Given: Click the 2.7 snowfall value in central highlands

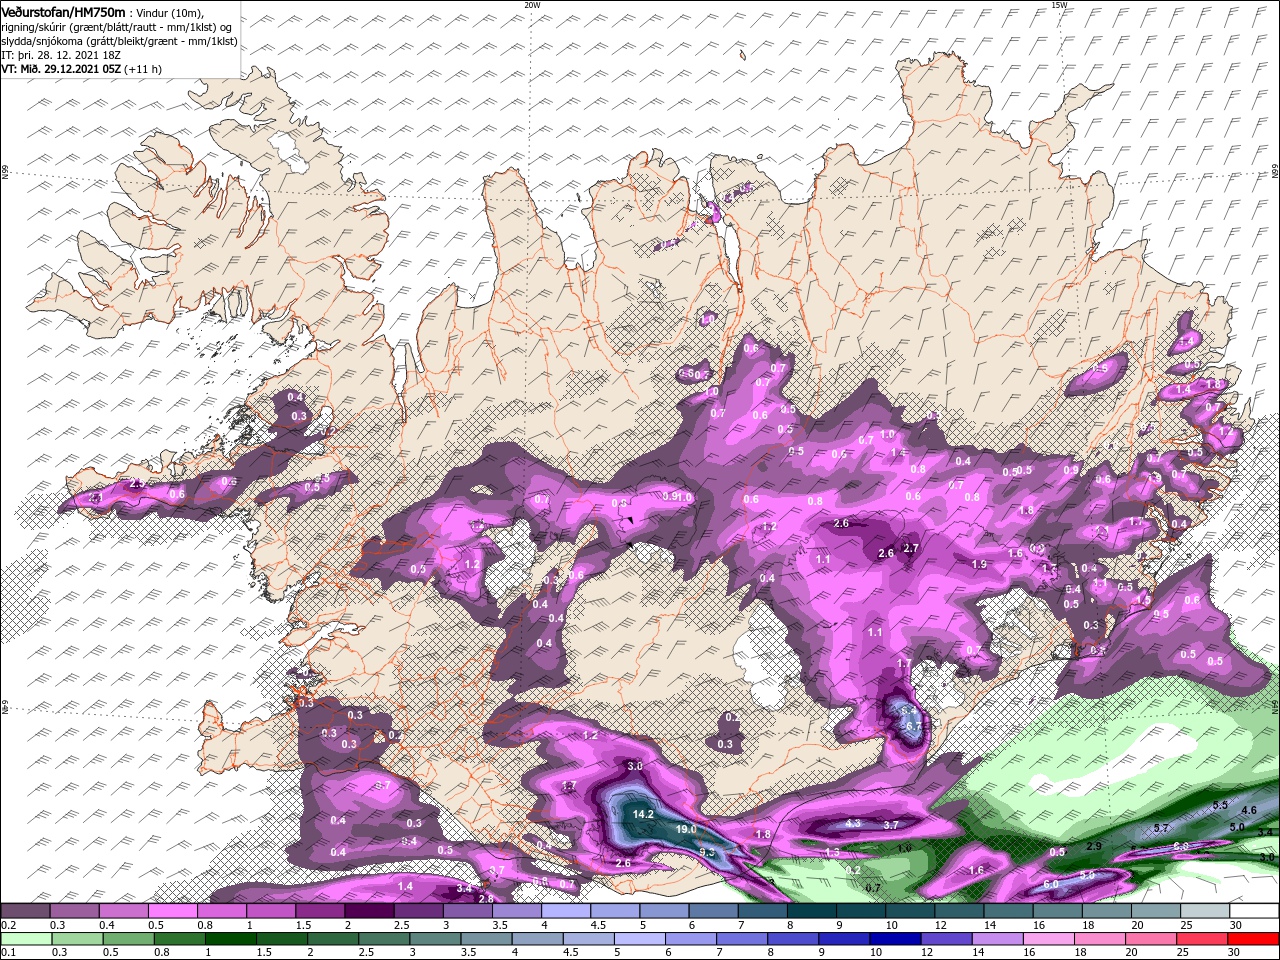Looking at the screenshot, I should 910,548.
